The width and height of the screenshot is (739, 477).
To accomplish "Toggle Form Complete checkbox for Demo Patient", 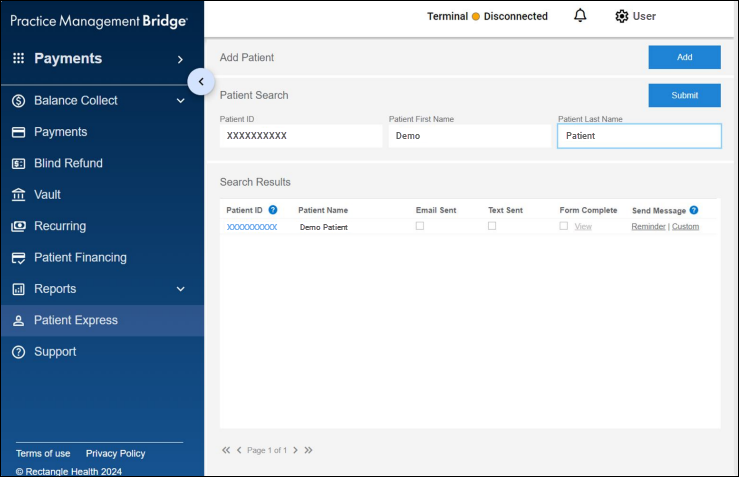I will click(564, 226).
